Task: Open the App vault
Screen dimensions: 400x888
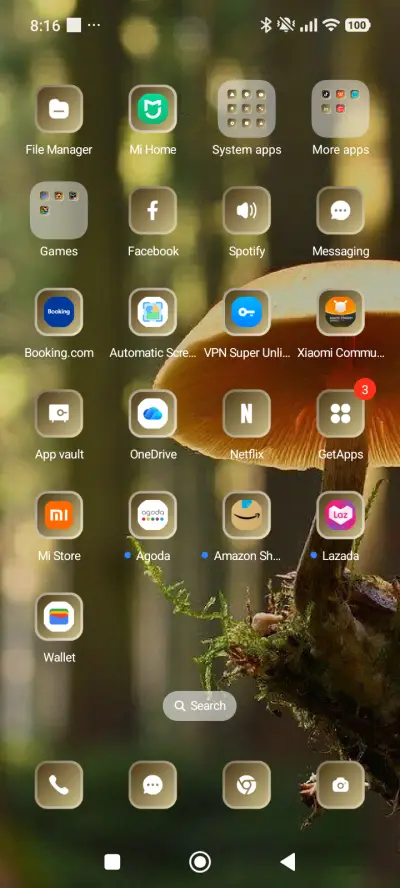Action: 59,413
